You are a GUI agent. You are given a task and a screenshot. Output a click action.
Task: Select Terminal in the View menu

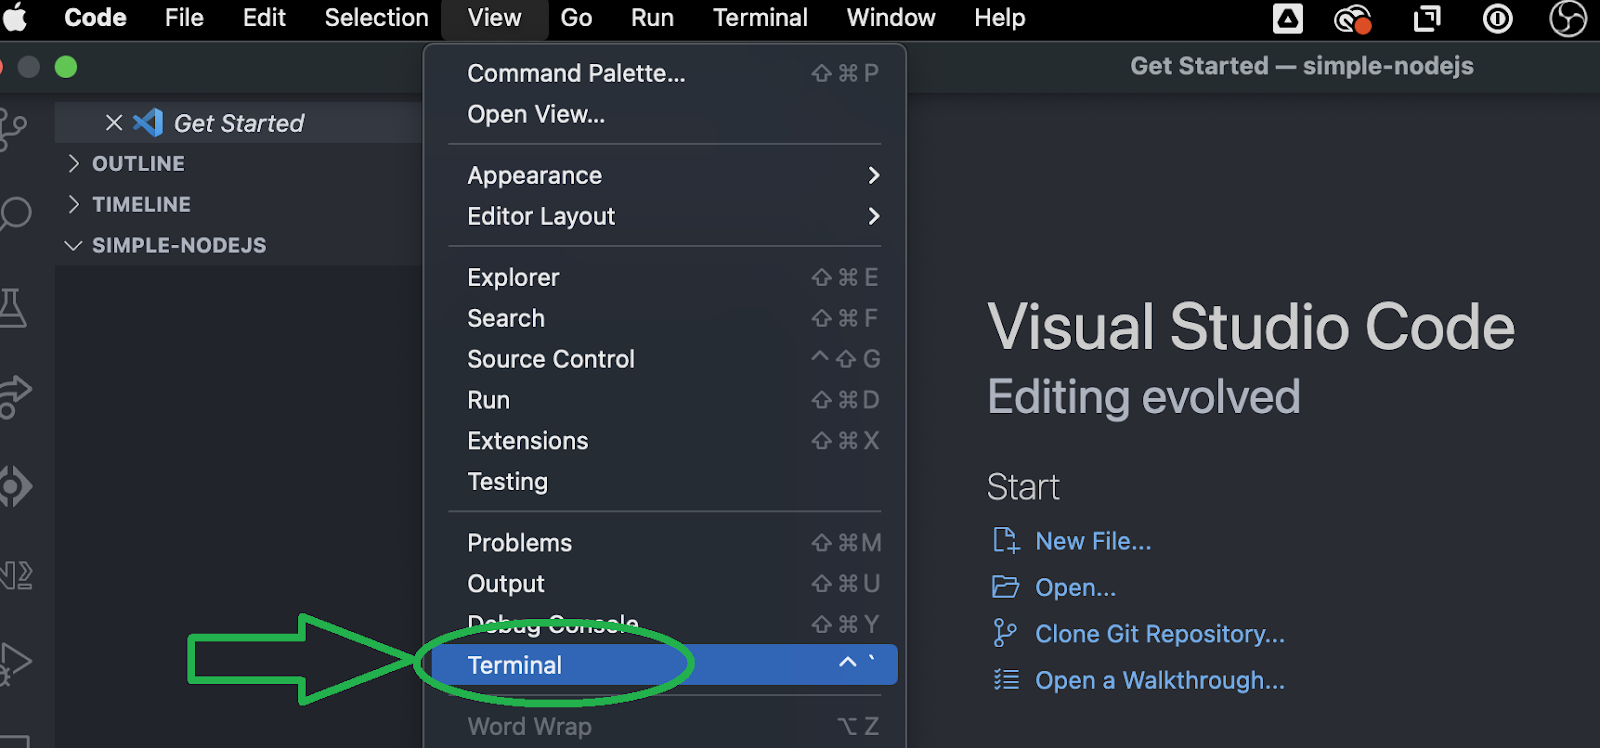665,665
